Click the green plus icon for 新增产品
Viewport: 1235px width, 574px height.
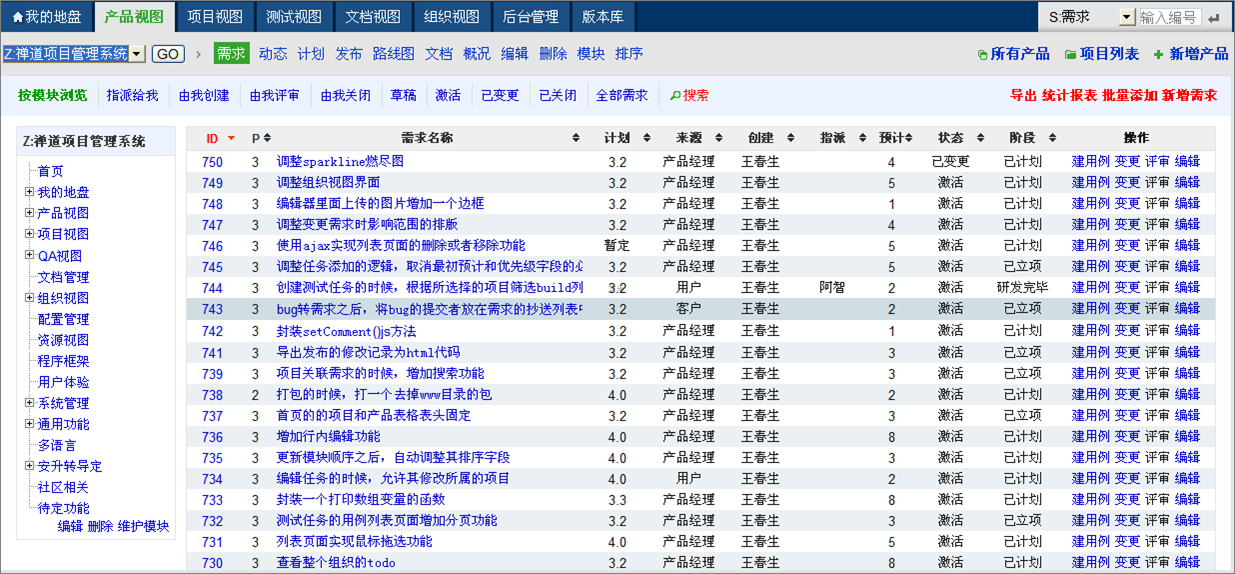[1158, 55]
